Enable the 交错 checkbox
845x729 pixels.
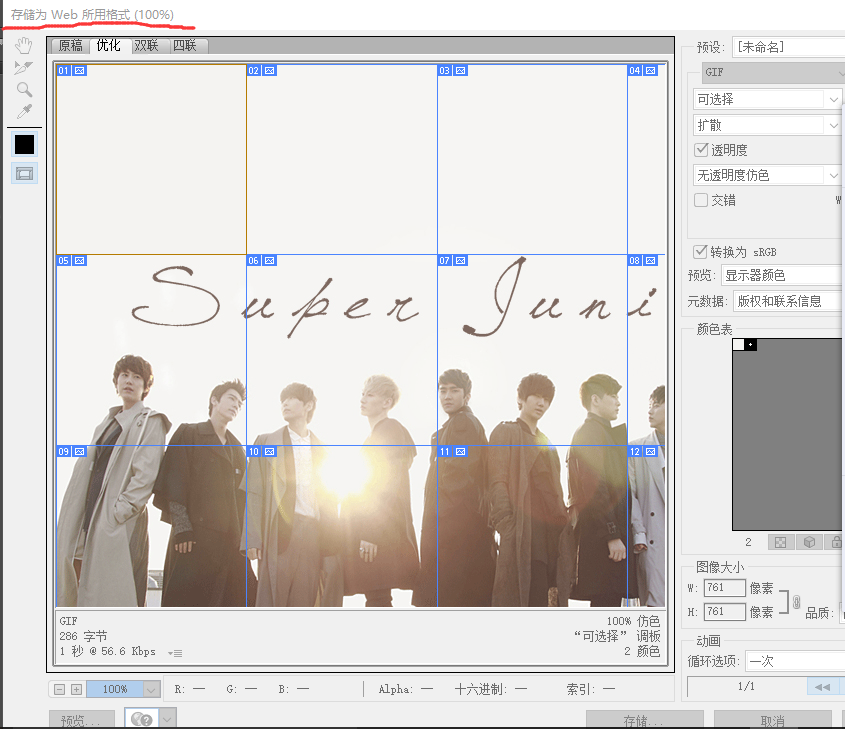(701, 200)
